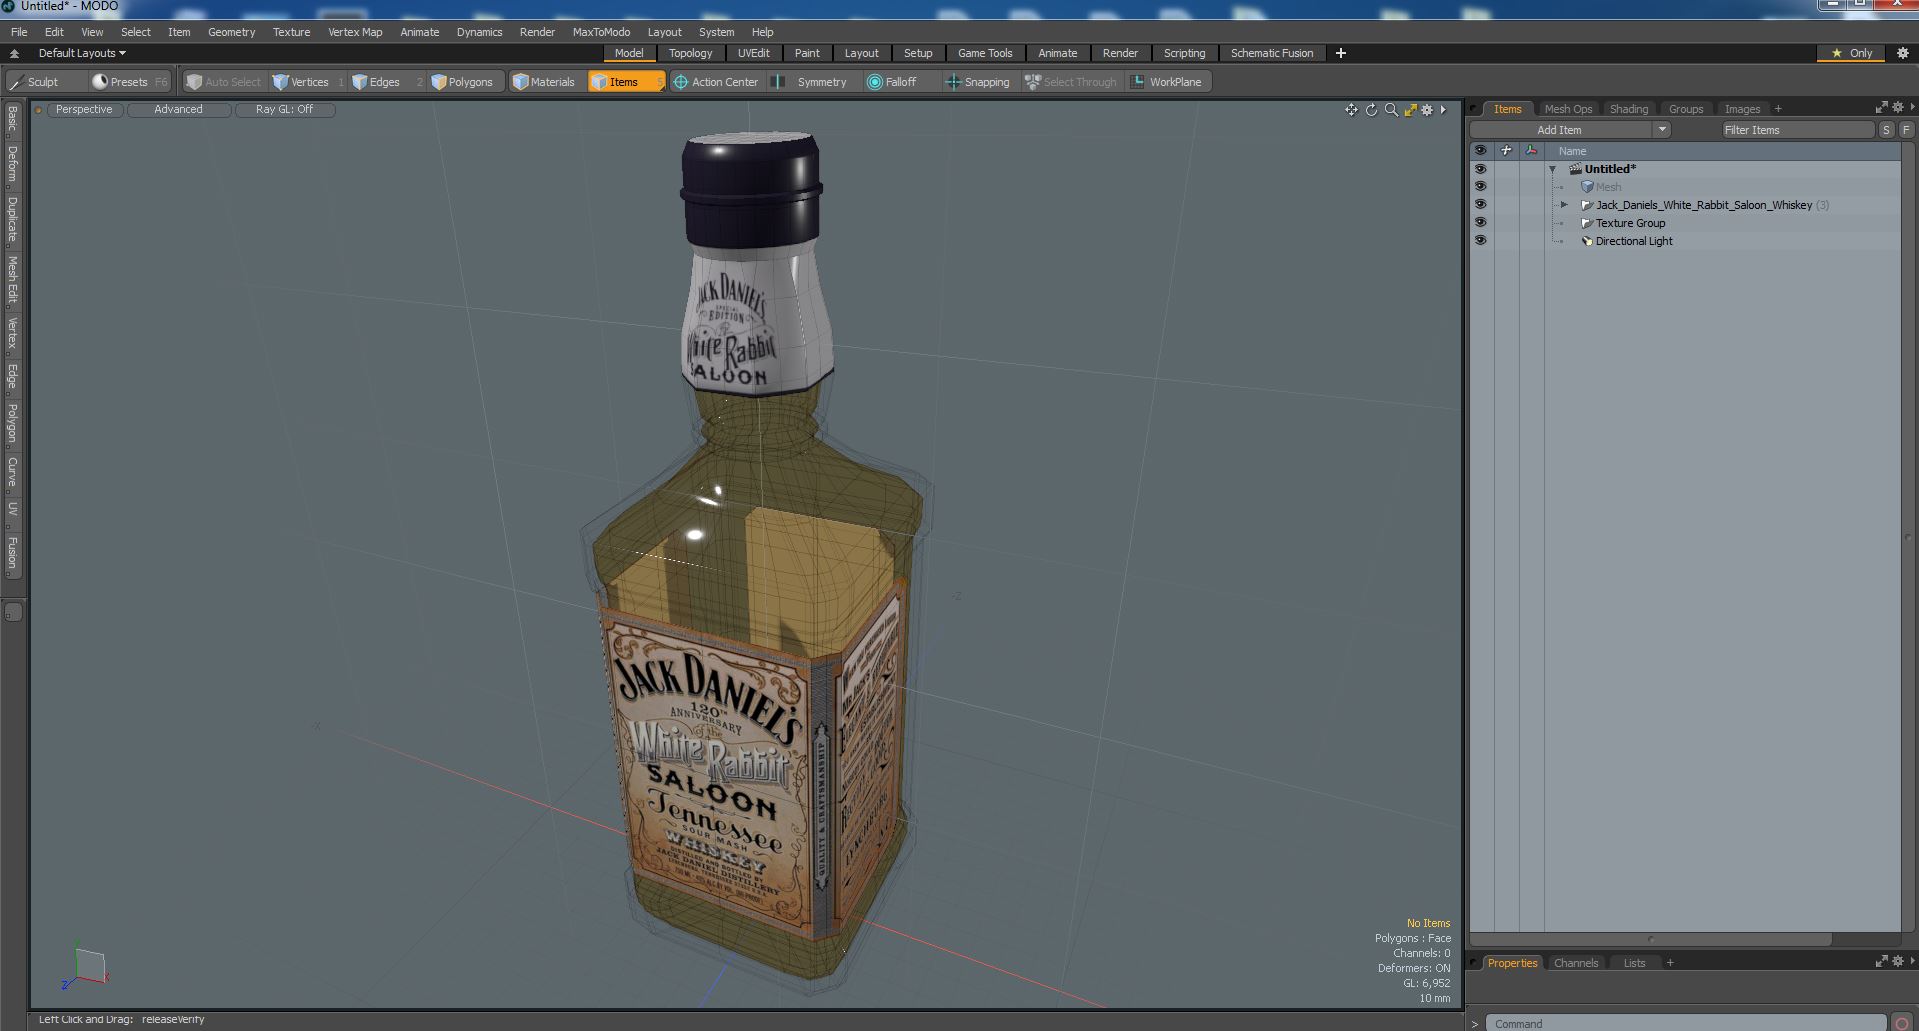Click the viewport zoom magnifier icon
The height and width of the screenshot is (1031, 1919).
tap(1391, 110)
